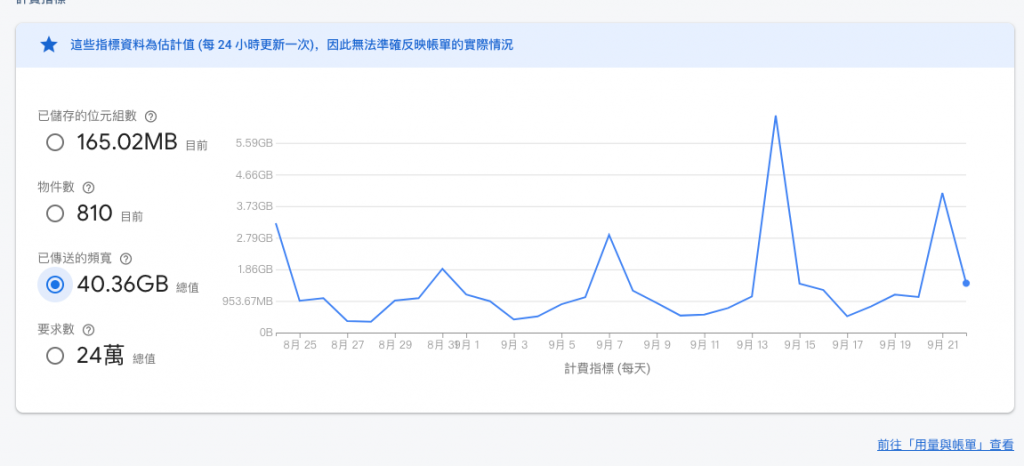Click the 9月 13 x-axis date label

tap(752, 345)
